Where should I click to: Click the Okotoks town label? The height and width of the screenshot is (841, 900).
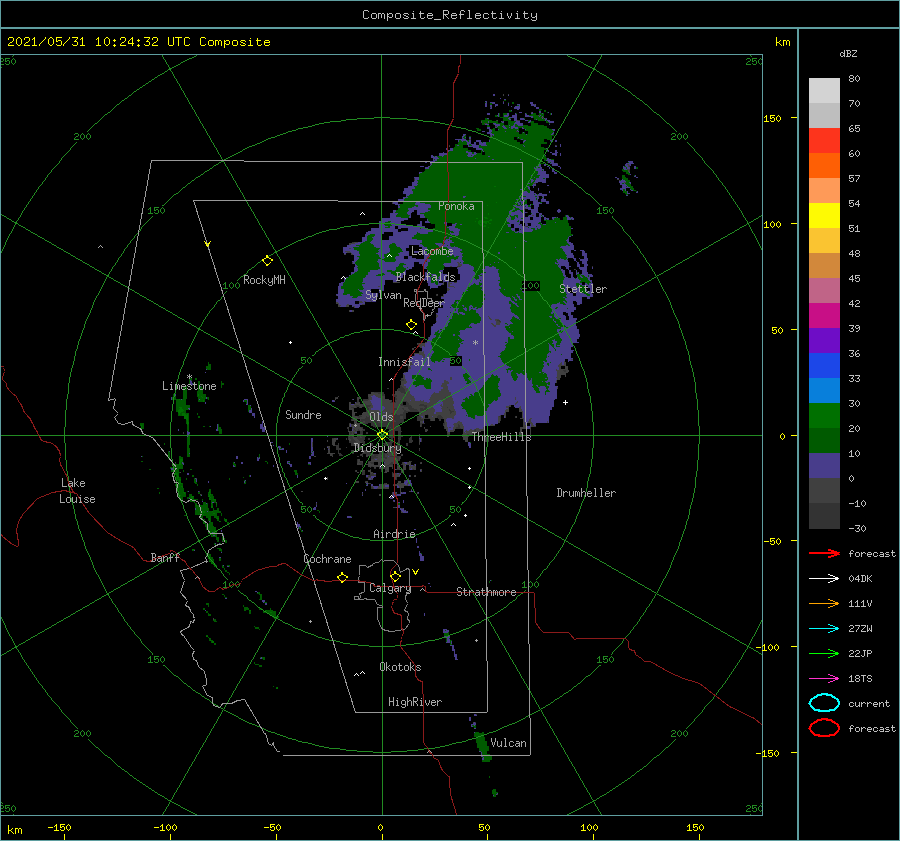(400, 666)
